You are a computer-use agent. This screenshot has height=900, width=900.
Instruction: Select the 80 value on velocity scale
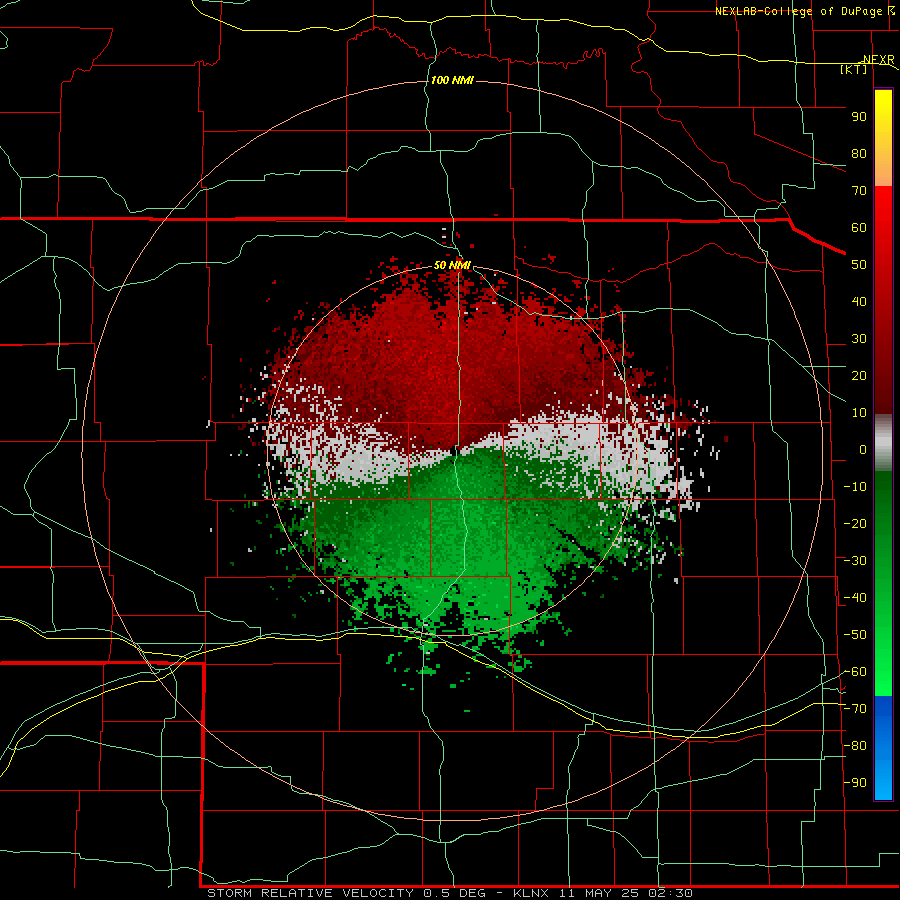click(x=859, y=153)
